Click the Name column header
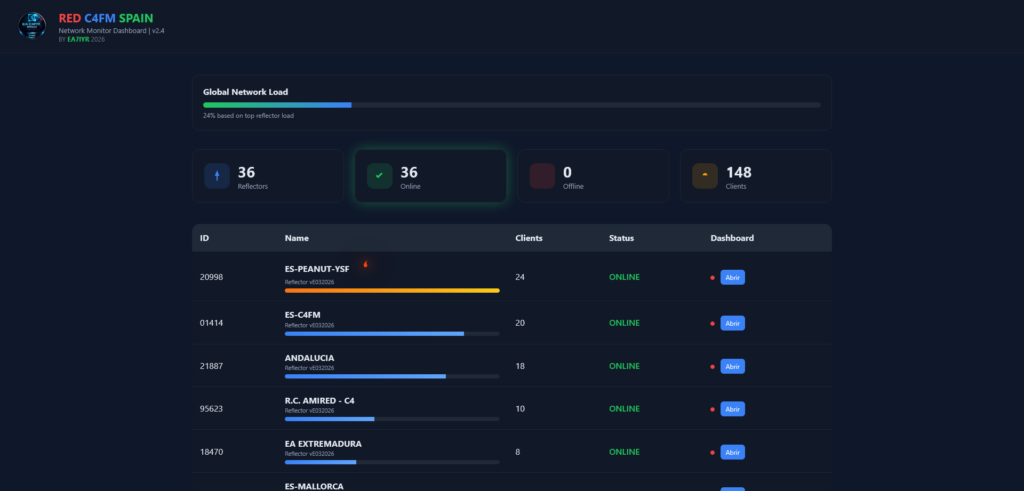The height and width of the screenshot is (491, 1024). [x=296, y=238]
